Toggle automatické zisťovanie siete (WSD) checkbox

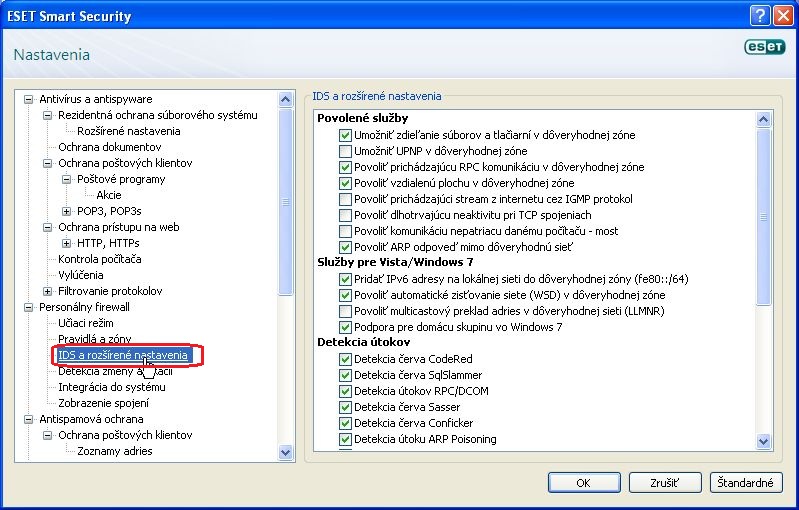pyautogui.click(x=345, y=296)
